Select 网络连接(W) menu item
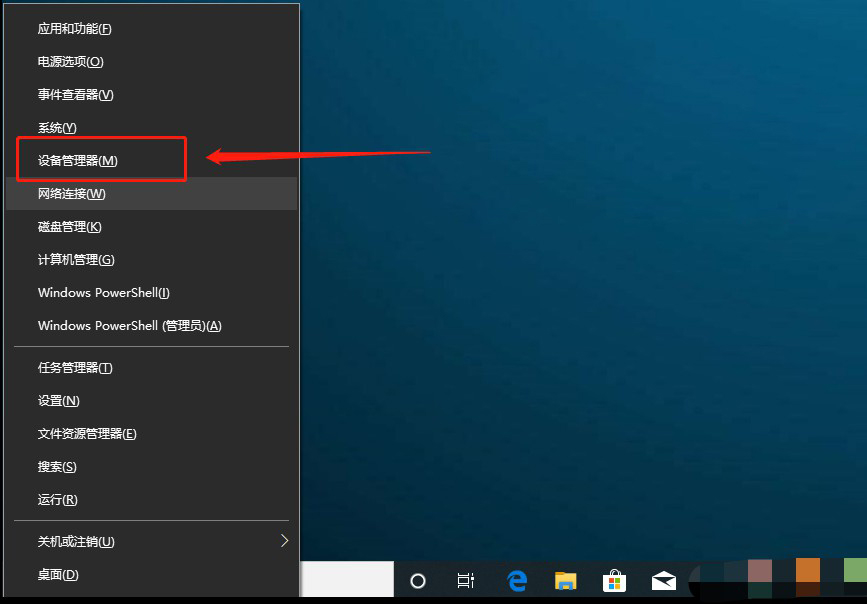This screenshot has width=867, height=604. (x=72, y=194)
